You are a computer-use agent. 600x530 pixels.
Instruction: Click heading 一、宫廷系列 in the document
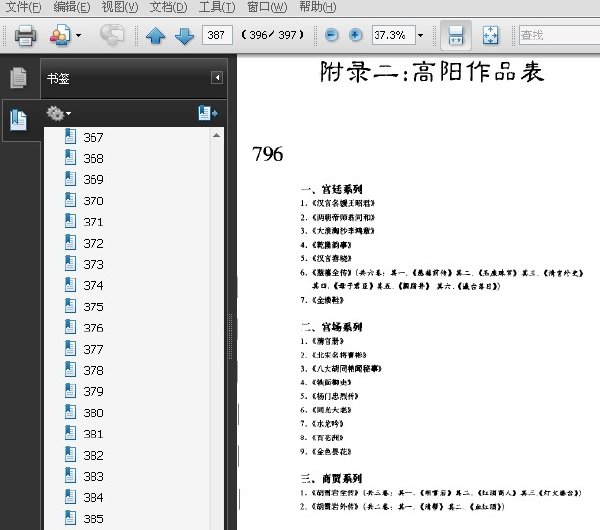[331, 189]
